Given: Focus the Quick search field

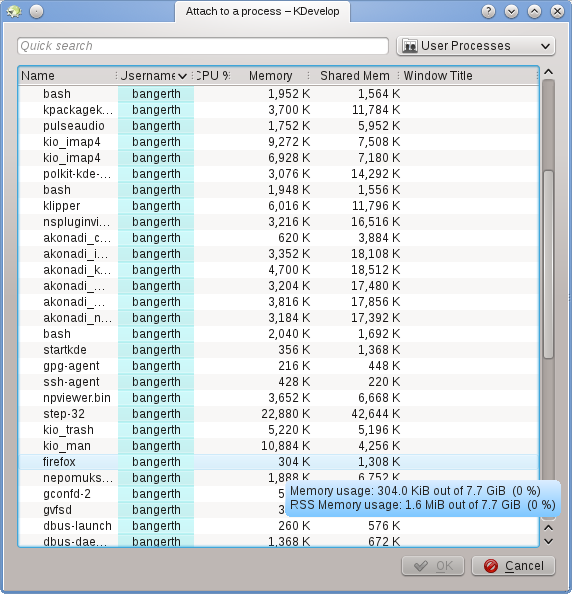Looking at the screenshot, I should point(203,46).
